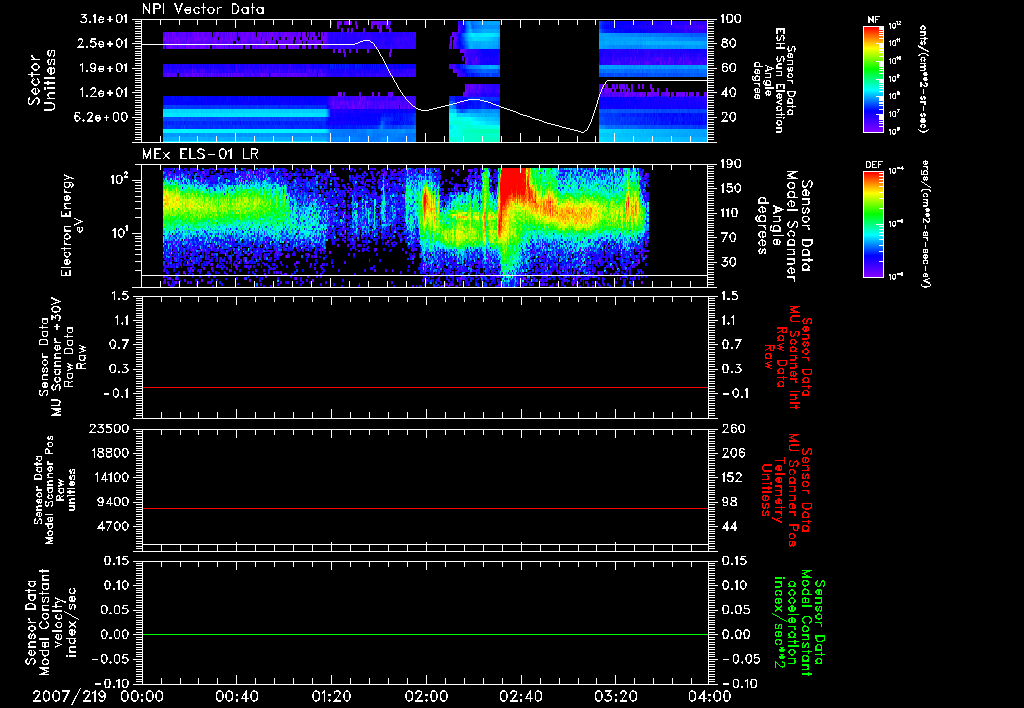Click the 2.5e+01 sector tick label
The width and height of the screenshot is (1024, 708).
pos(104,43)
